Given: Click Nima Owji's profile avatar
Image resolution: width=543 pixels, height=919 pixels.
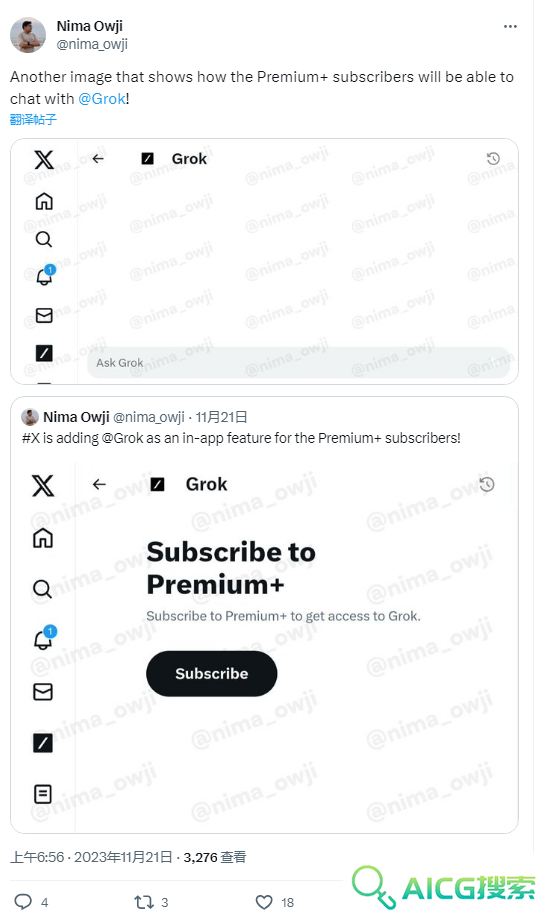Looking at the screenshot, I should pyautogui.click(x=28, y=35).
